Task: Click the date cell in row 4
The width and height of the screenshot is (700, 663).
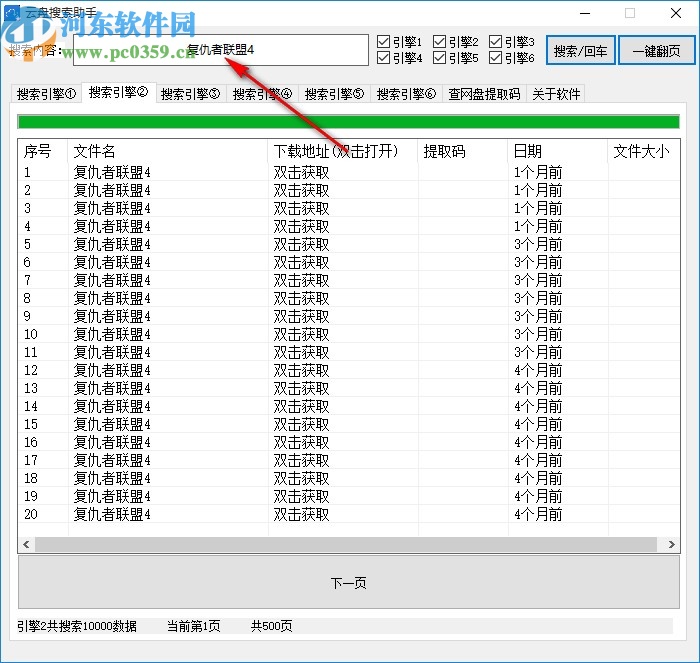Action: pos(538,226)
